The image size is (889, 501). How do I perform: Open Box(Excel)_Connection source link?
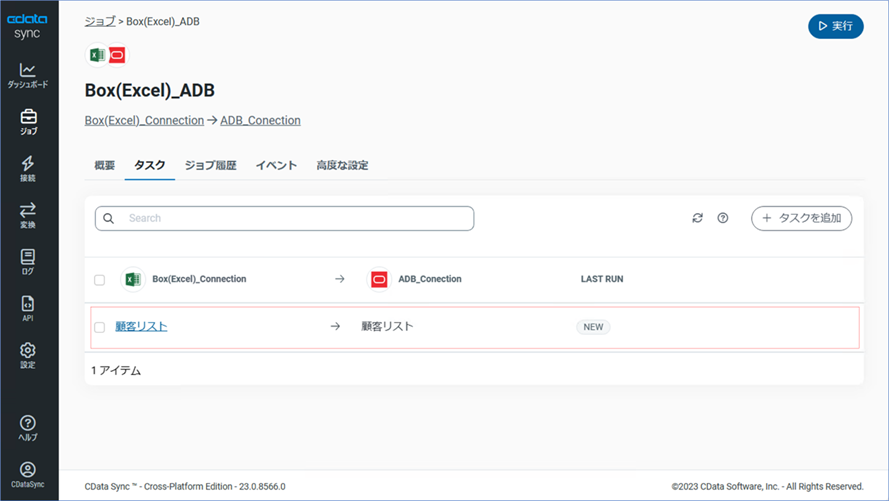coord(144,121)
